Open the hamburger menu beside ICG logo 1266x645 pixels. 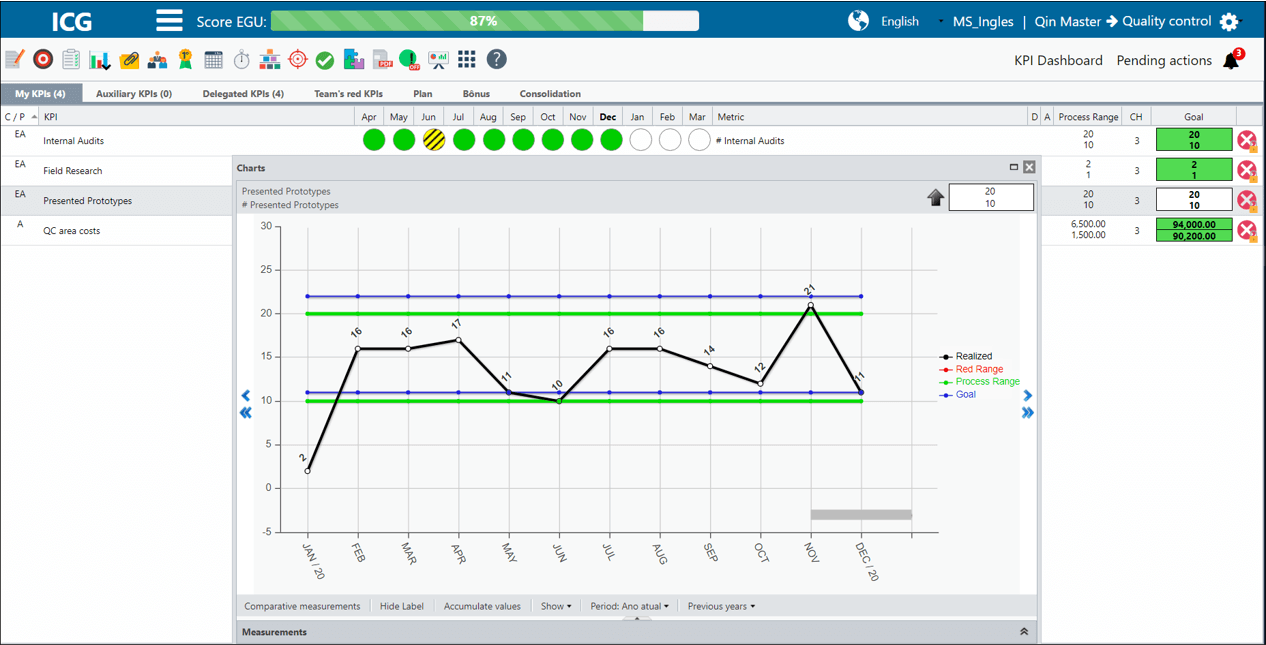169,21
